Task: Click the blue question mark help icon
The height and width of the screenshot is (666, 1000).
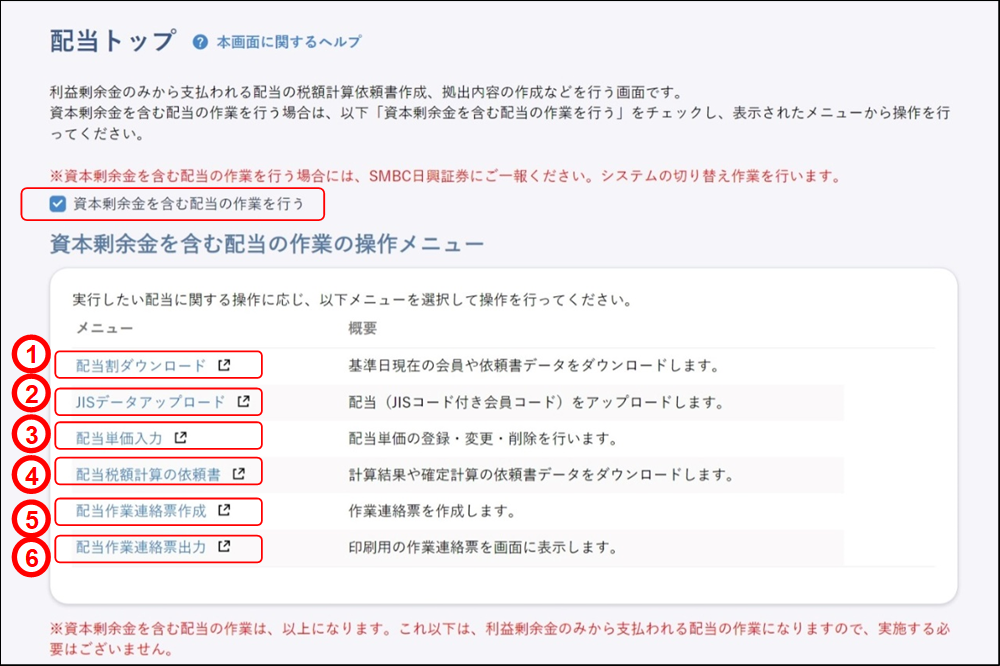Action: tap(200, 42)
